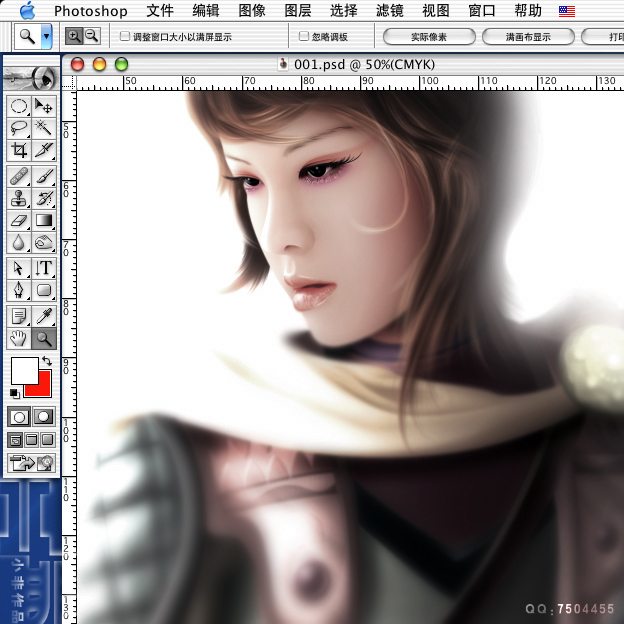Screen dimensions: 624x624
Task: Reset default foreground and background colors
Action: [x=15, y=393]
